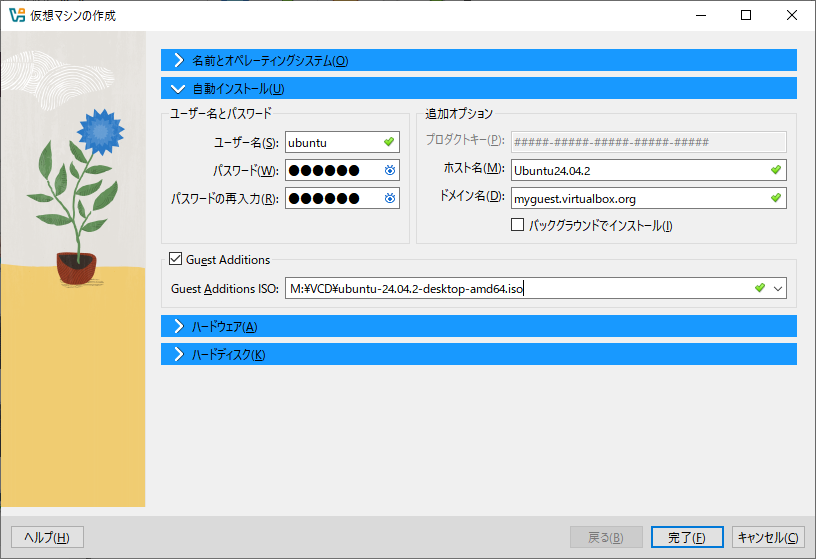Close the 仮想マシンの作成 window

click(792, 15)
